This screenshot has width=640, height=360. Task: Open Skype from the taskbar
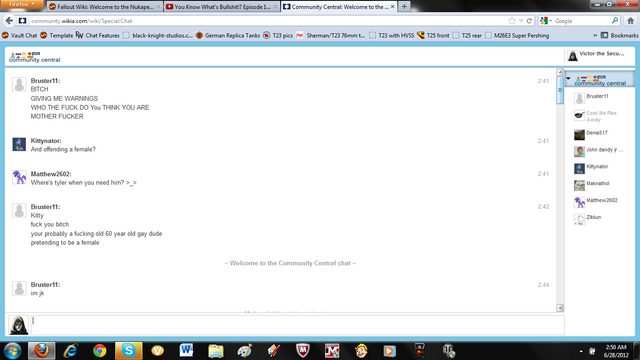pos(129,351)
